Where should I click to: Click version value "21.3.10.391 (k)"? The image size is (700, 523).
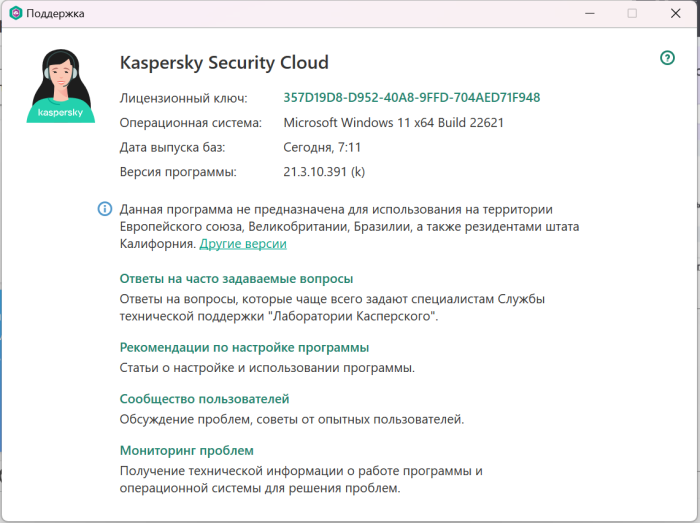pyautogui.click(x=324, y=172)
